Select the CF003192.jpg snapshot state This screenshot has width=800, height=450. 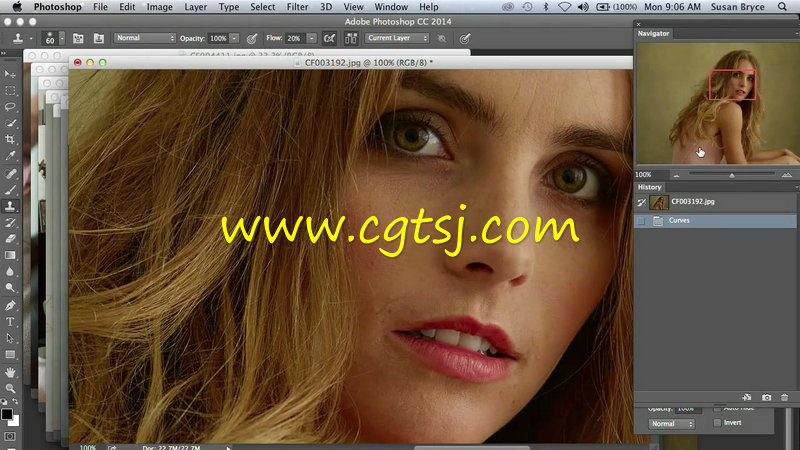[x=715, y=202]
